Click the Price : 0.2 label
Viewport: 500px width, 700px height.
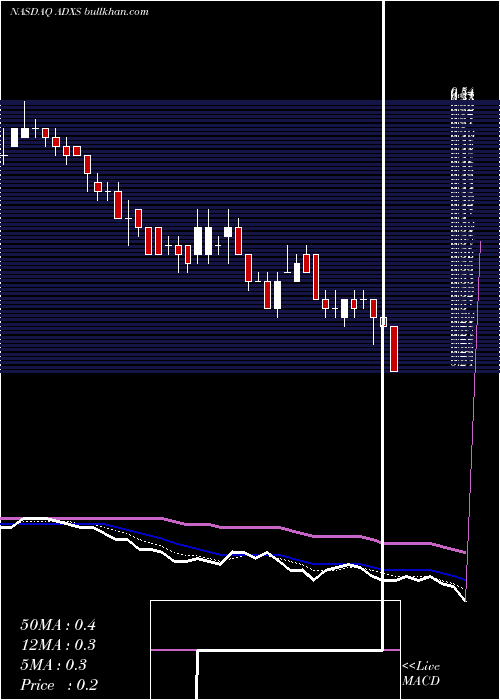point(59,685)
